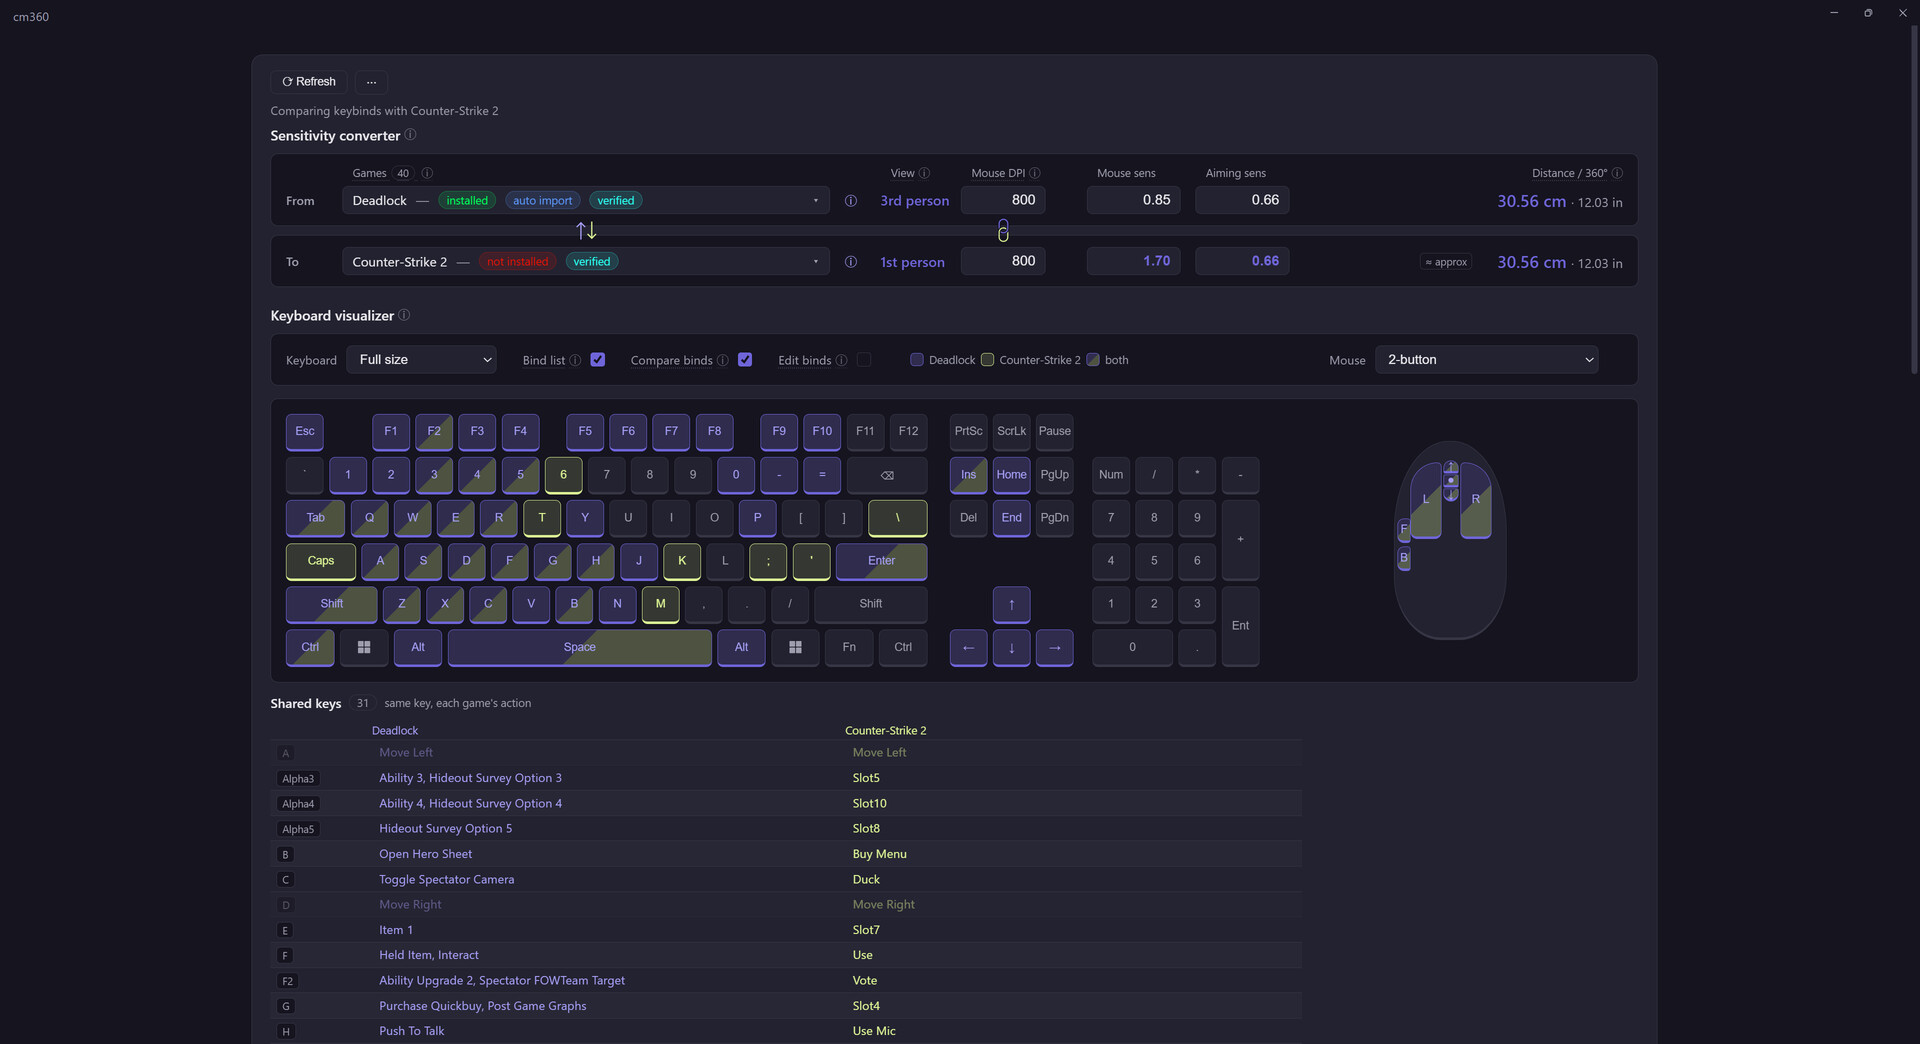Viewport: 1920px width, 1044px height.
Task: Click the Push To Talk row text
Action: click(411, 1031)
